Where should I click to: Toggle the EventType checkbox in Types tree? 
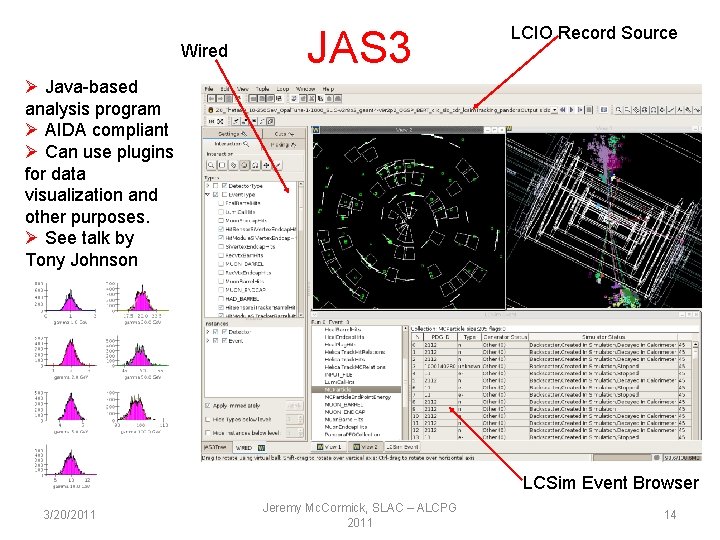click(x=225, y=194)
